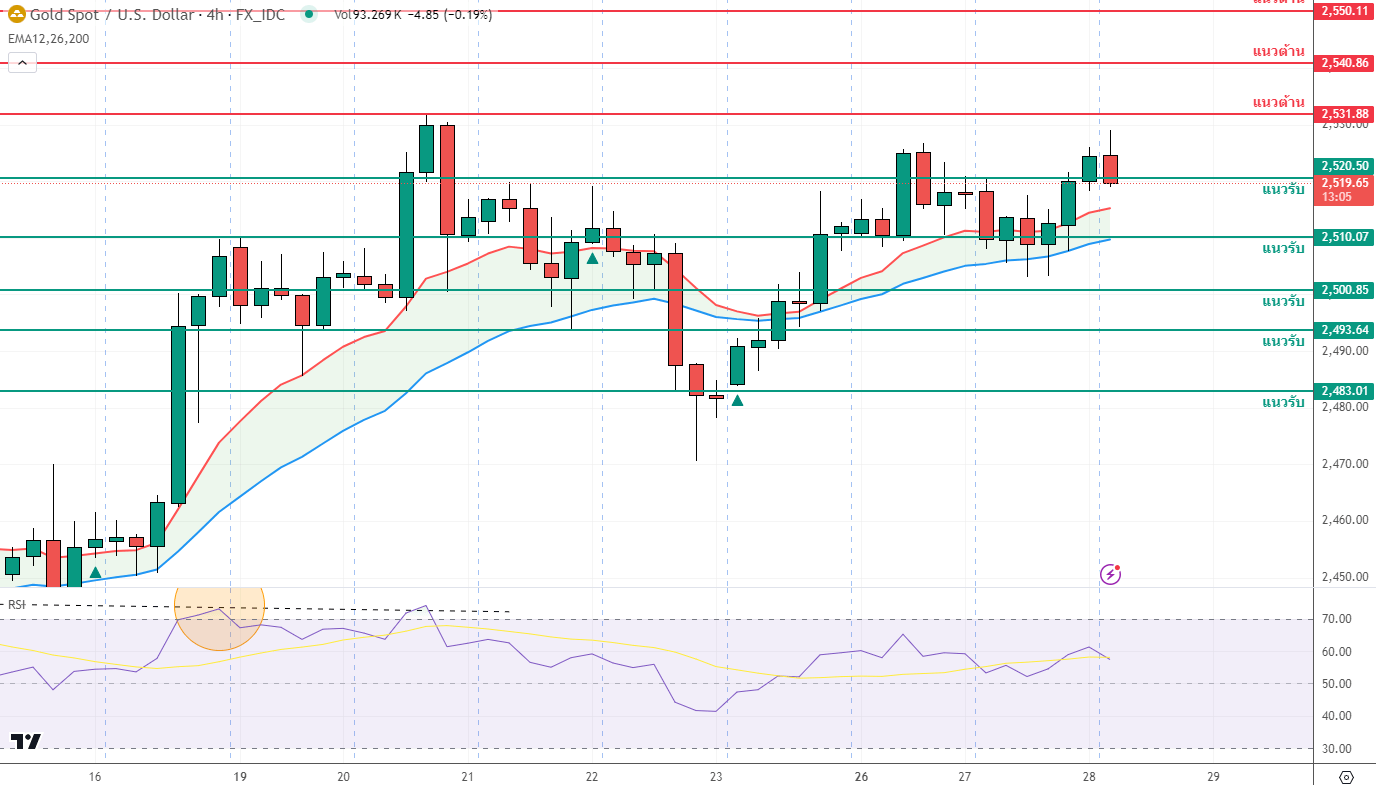Click date 23 on the time axis
The image size is (1376, 785).
click(x=716, y=777)
